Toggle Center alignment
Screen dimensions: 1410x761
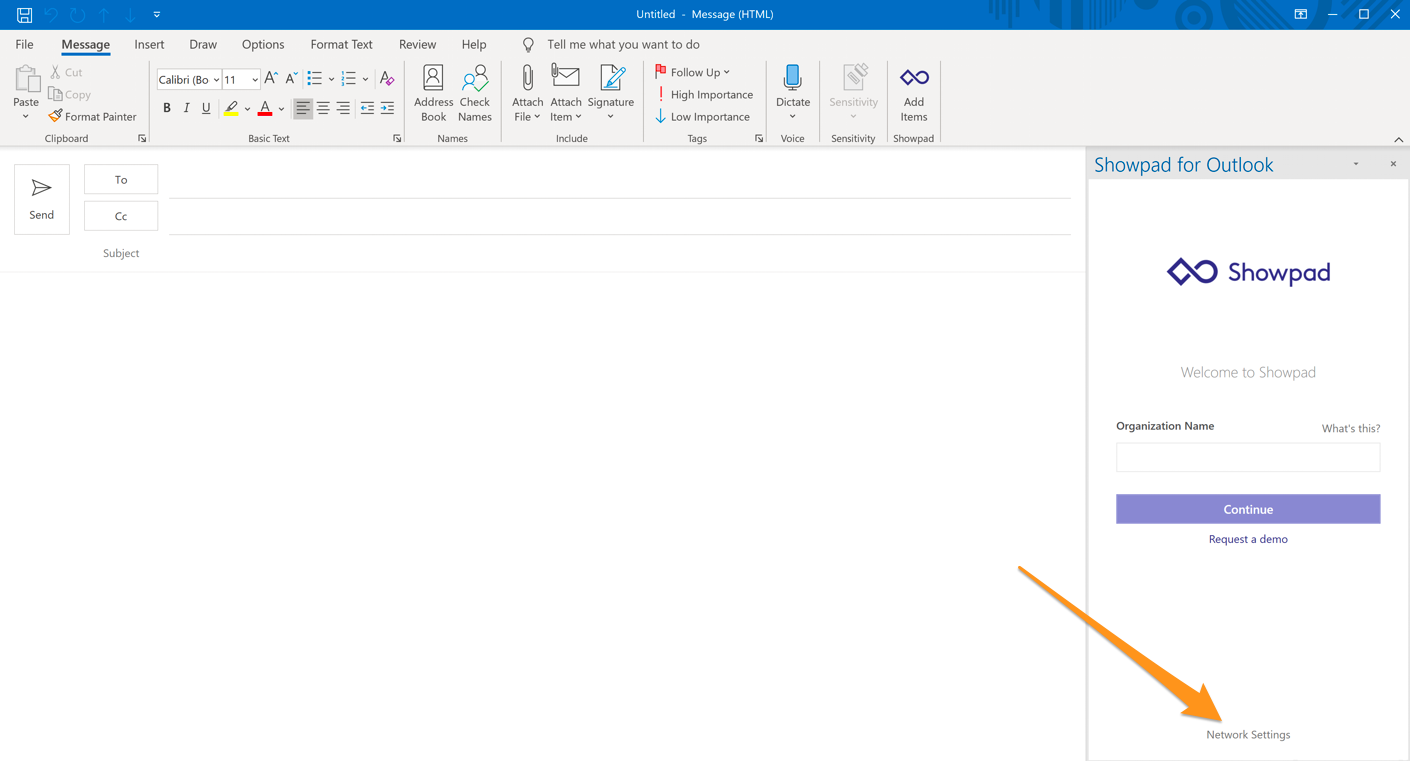point(323,108)
